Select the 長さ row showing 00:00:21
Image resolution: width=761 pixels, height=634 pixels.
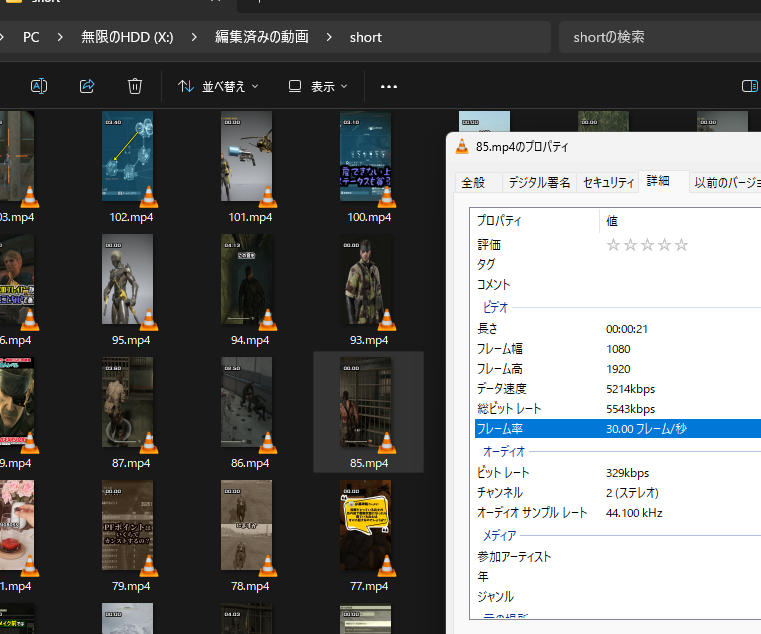point(618,329)
